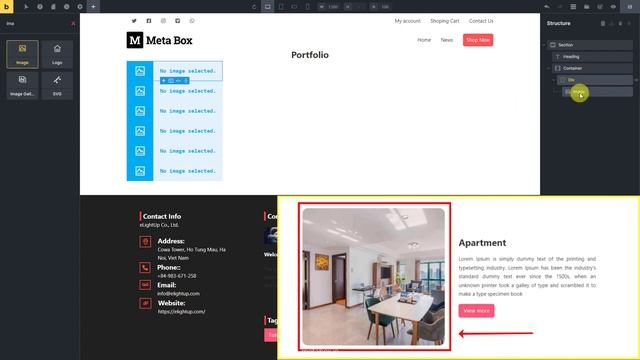
Task: Open the builder settings gear icon
Action: 80,7
